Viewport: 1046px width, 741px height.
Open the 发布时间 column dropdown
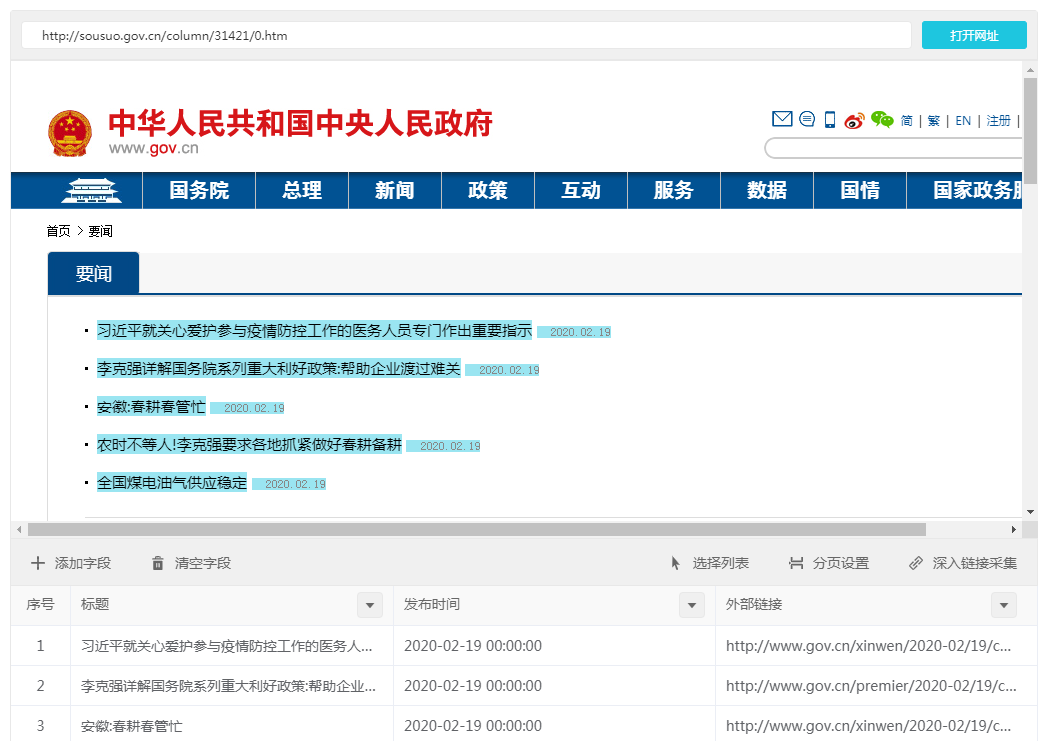click(692, 605)
